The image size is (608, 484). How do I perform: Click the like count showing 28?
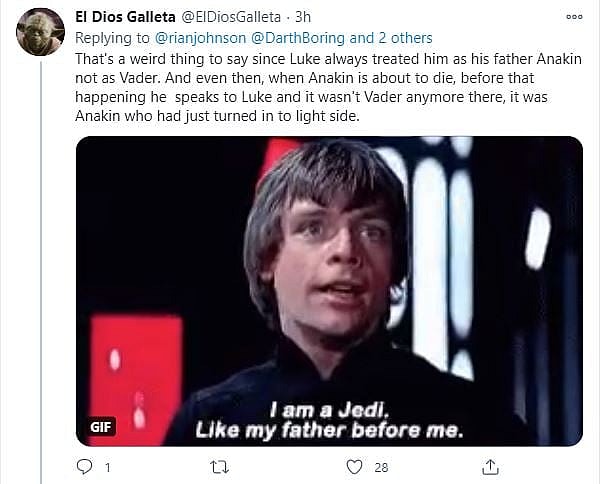(381, 467)
